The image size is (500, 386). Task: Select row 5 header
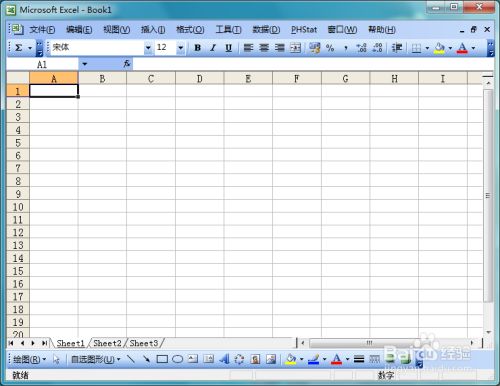click(x=18, y=143)
